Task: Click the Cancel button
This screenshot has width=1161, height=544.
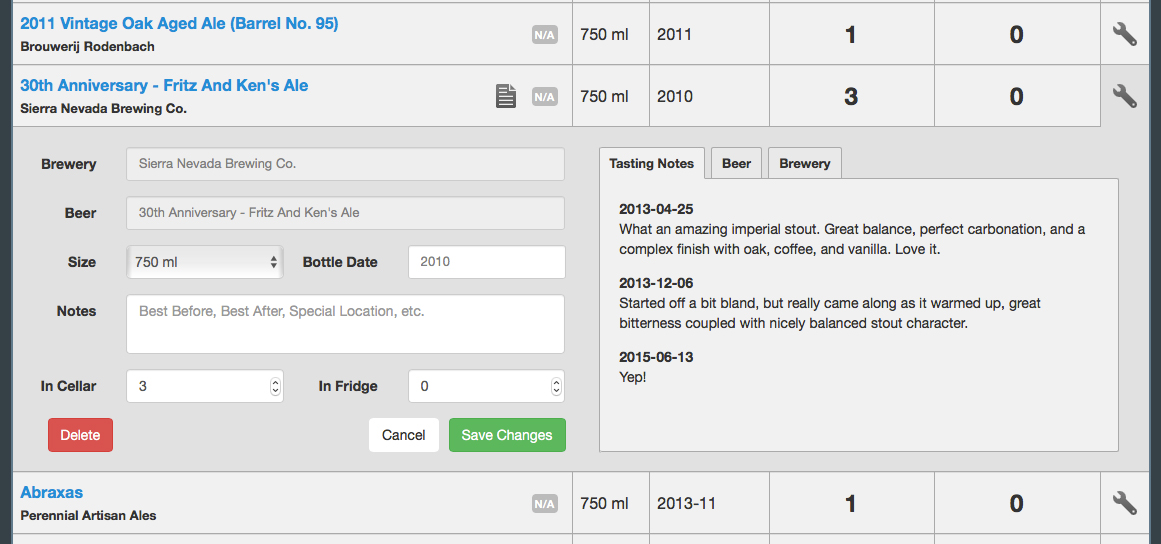Action: (x=403, y=435)
